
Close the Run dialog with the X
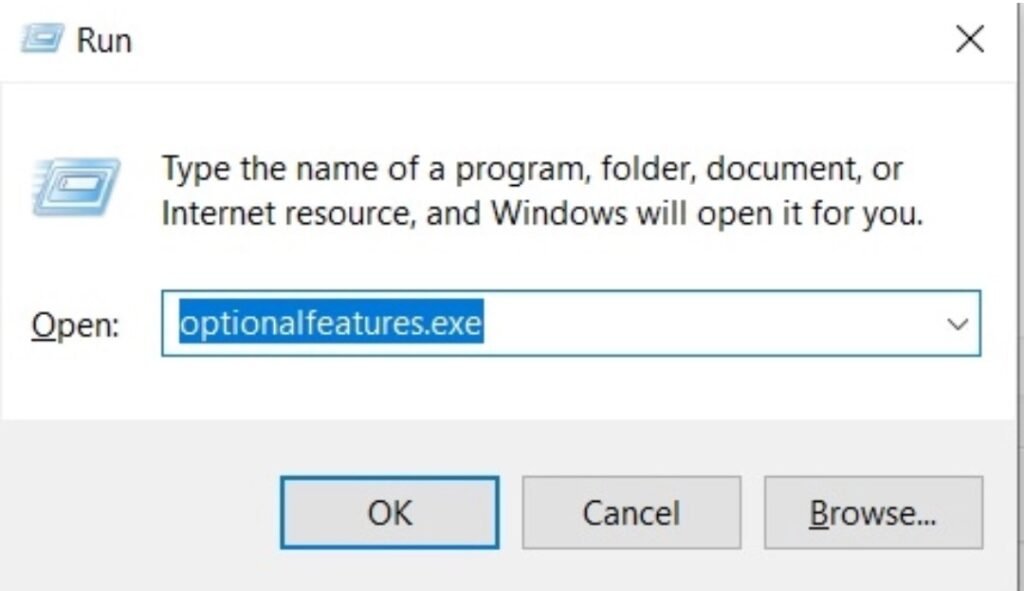[x=968, y=38]
